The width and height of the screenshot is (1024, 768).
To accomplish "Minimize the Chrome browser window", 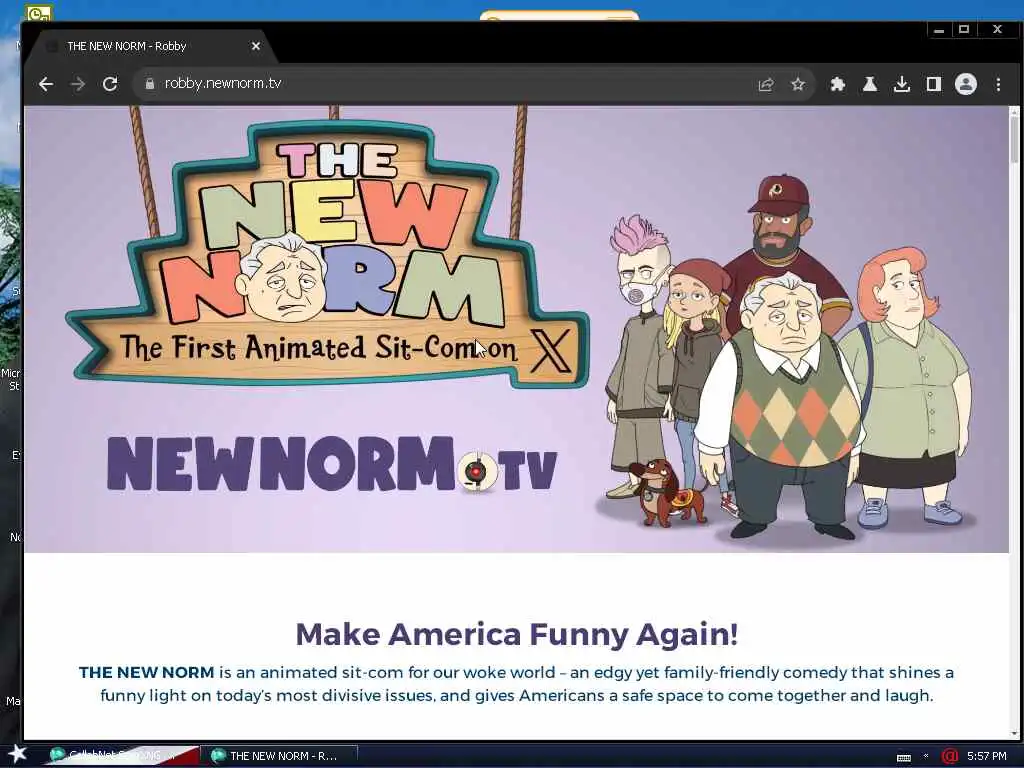I will click(939, 30).
